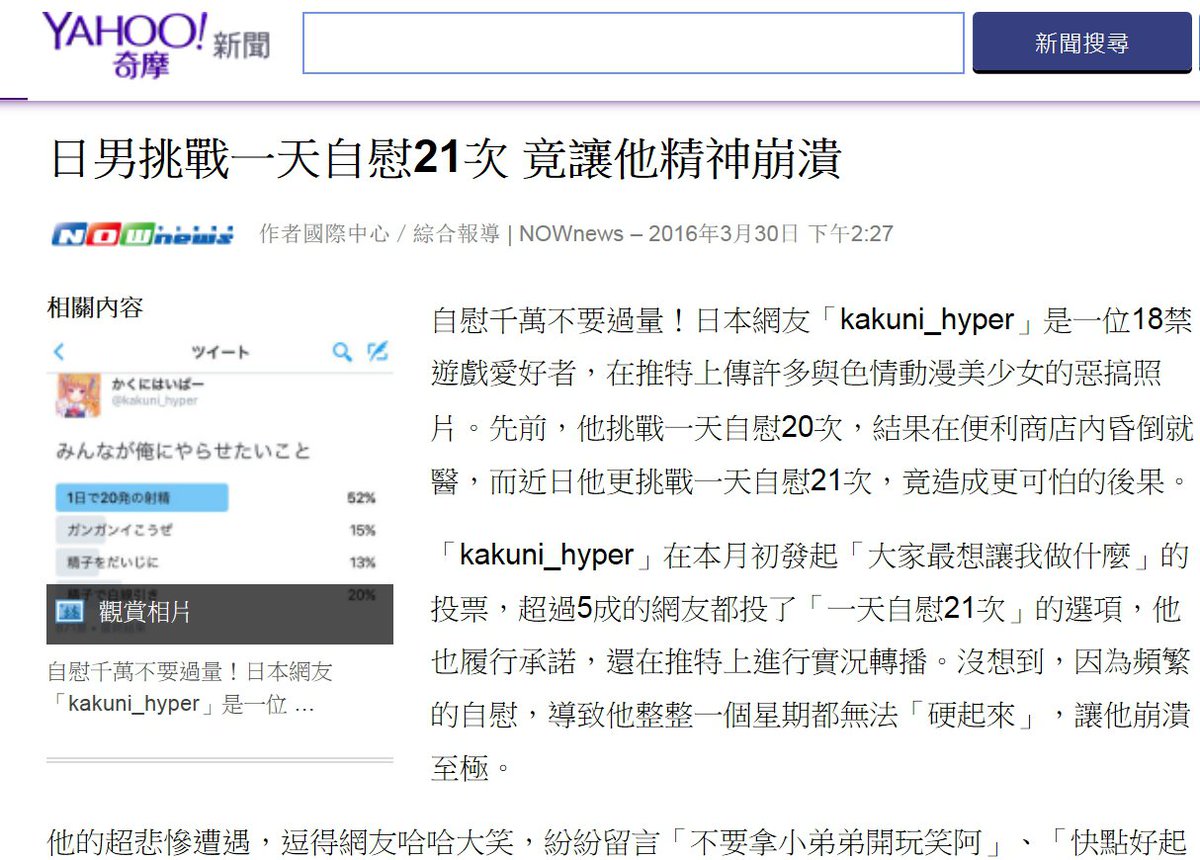The image size is (1200, 860).
Task: Click the NOWnews logo
Action: pos(143,235)
